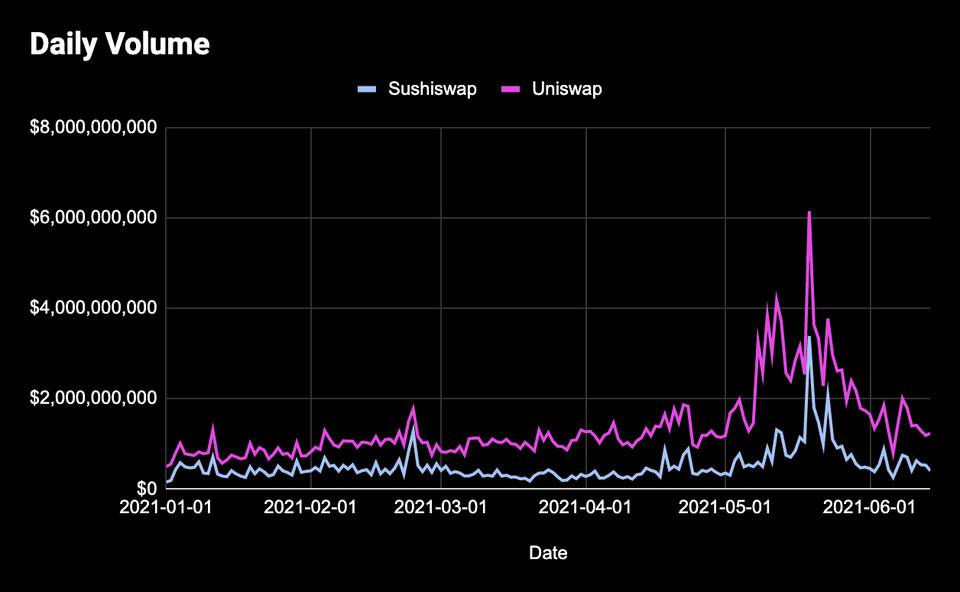
Task: Click the $8,000,000,000 y-axis label
Action: tap(93, 127)
